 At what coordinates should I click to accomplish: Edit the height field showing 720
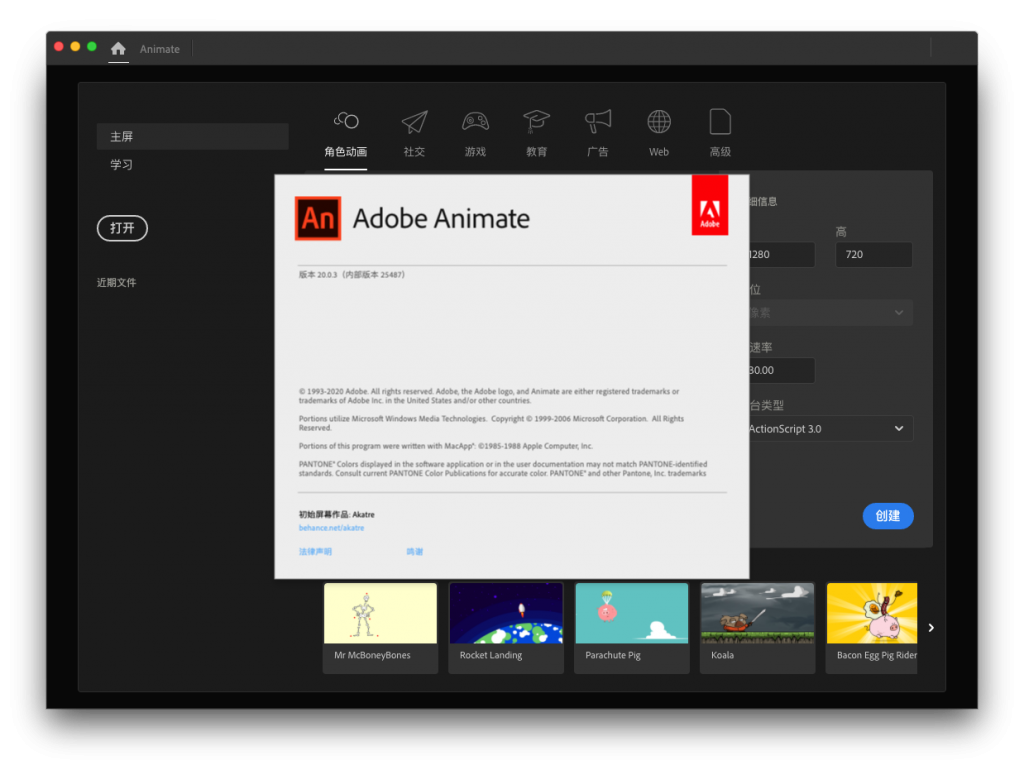874,254
